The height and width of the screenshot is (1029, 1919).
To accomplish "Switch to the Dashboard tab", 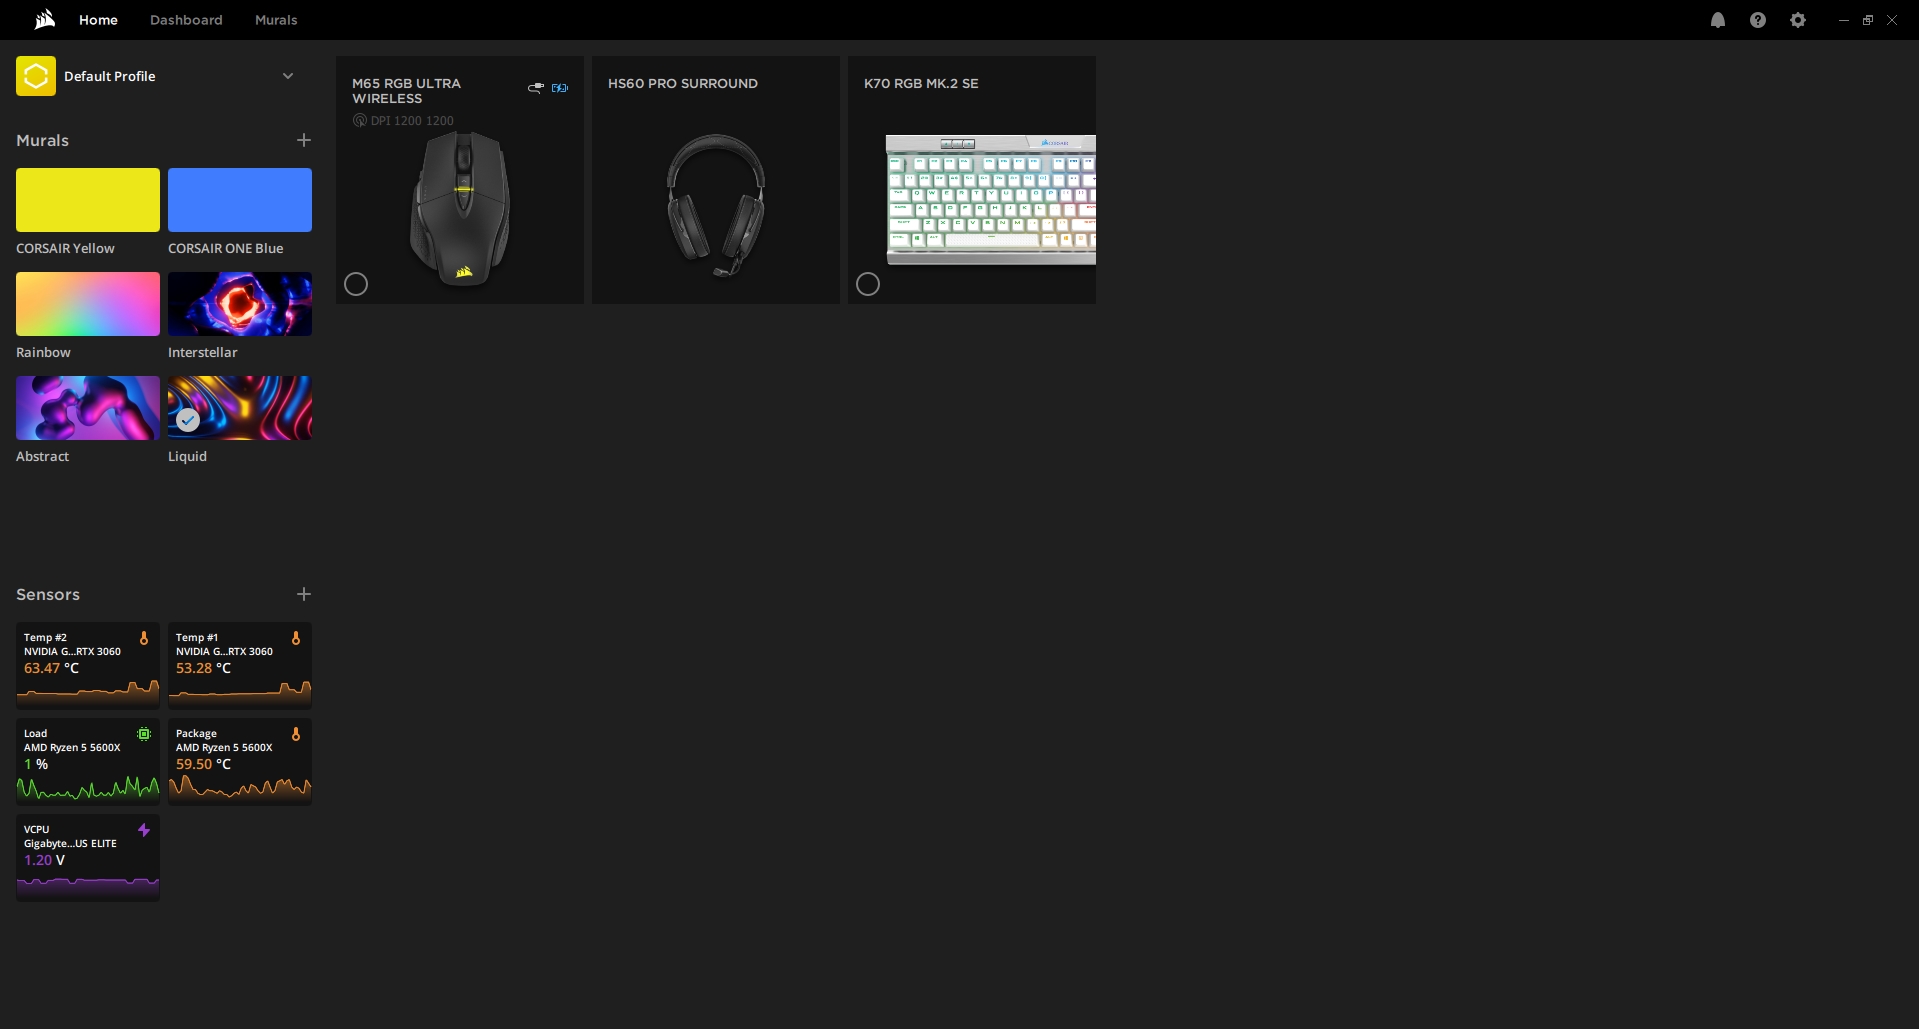I will (186, 20).
